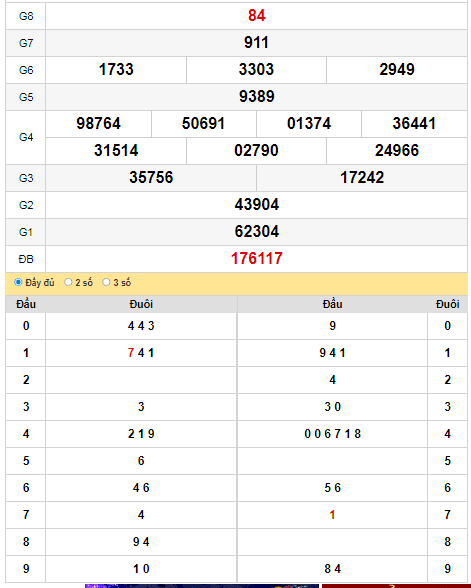Click the '1 0' tail digits cell

tap(141, 569)
